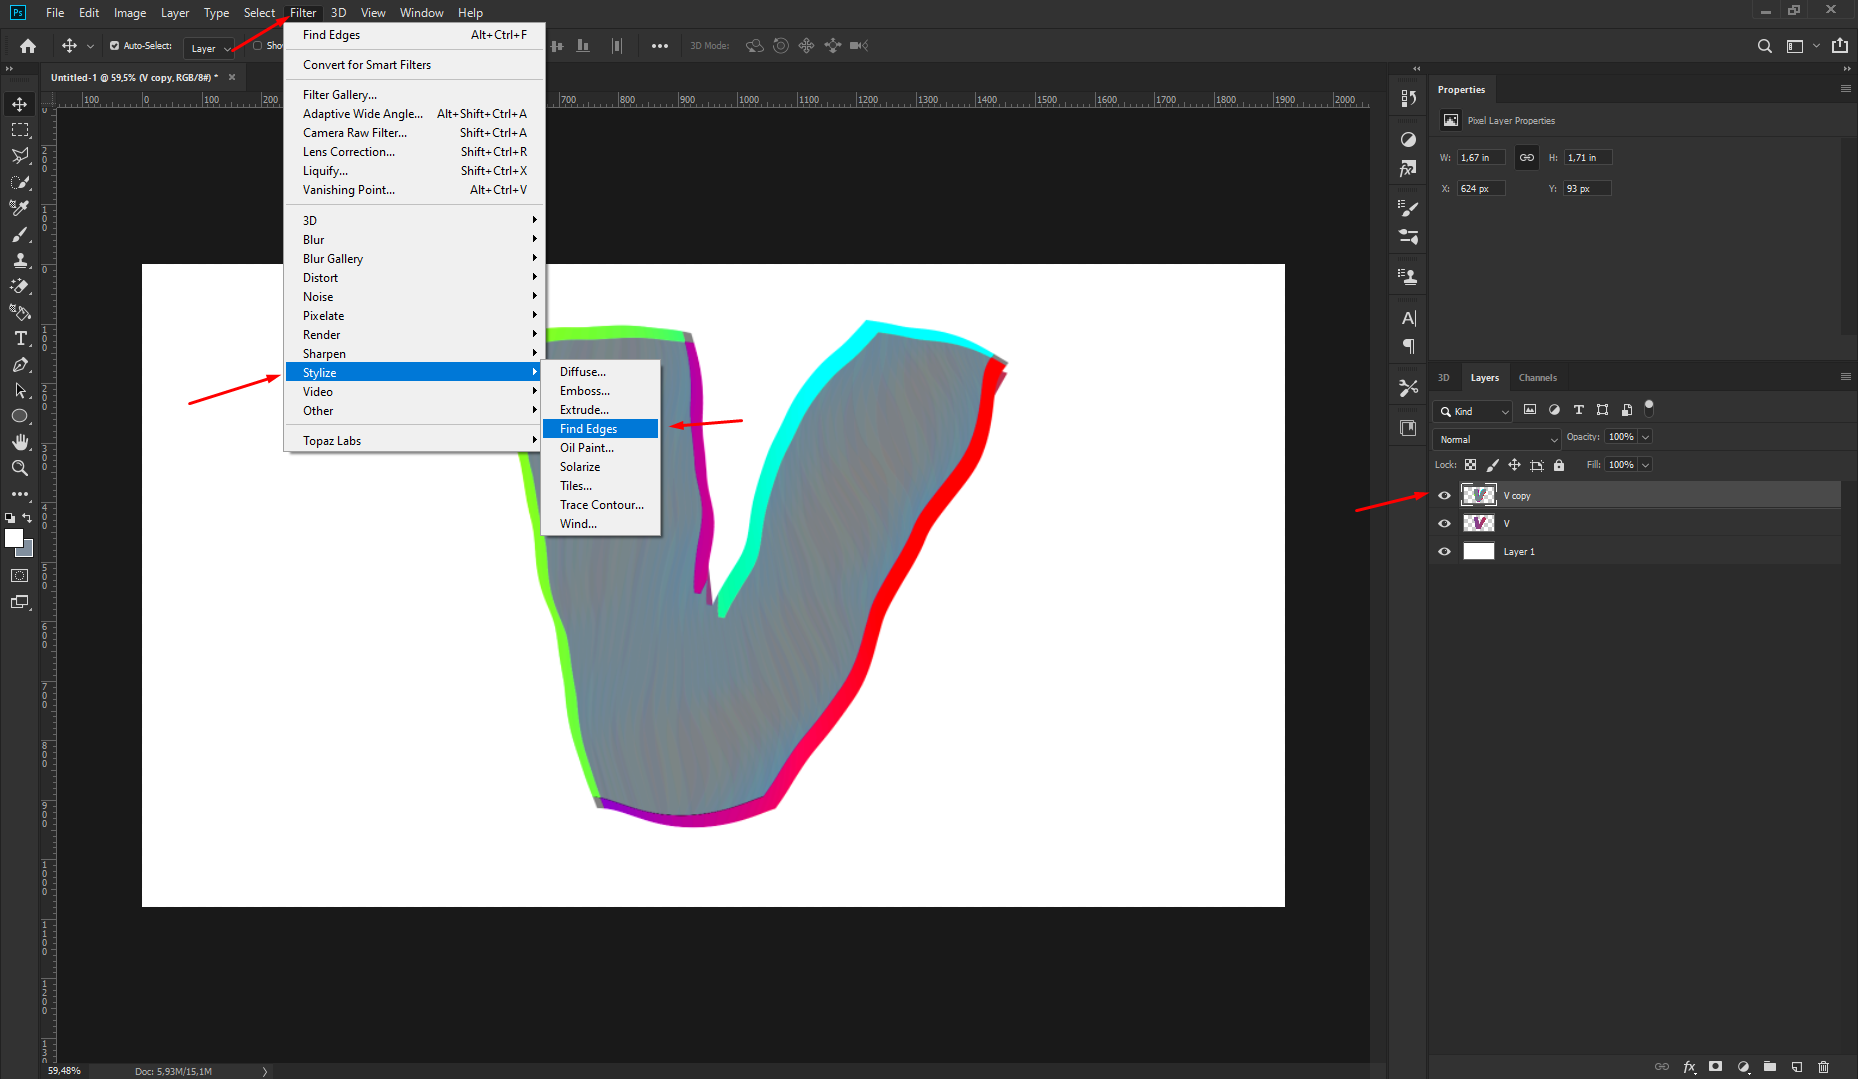Screen dimensions: 1858x1079
Task: Open the Styles panel icon
Action: tap(1408, 169)
